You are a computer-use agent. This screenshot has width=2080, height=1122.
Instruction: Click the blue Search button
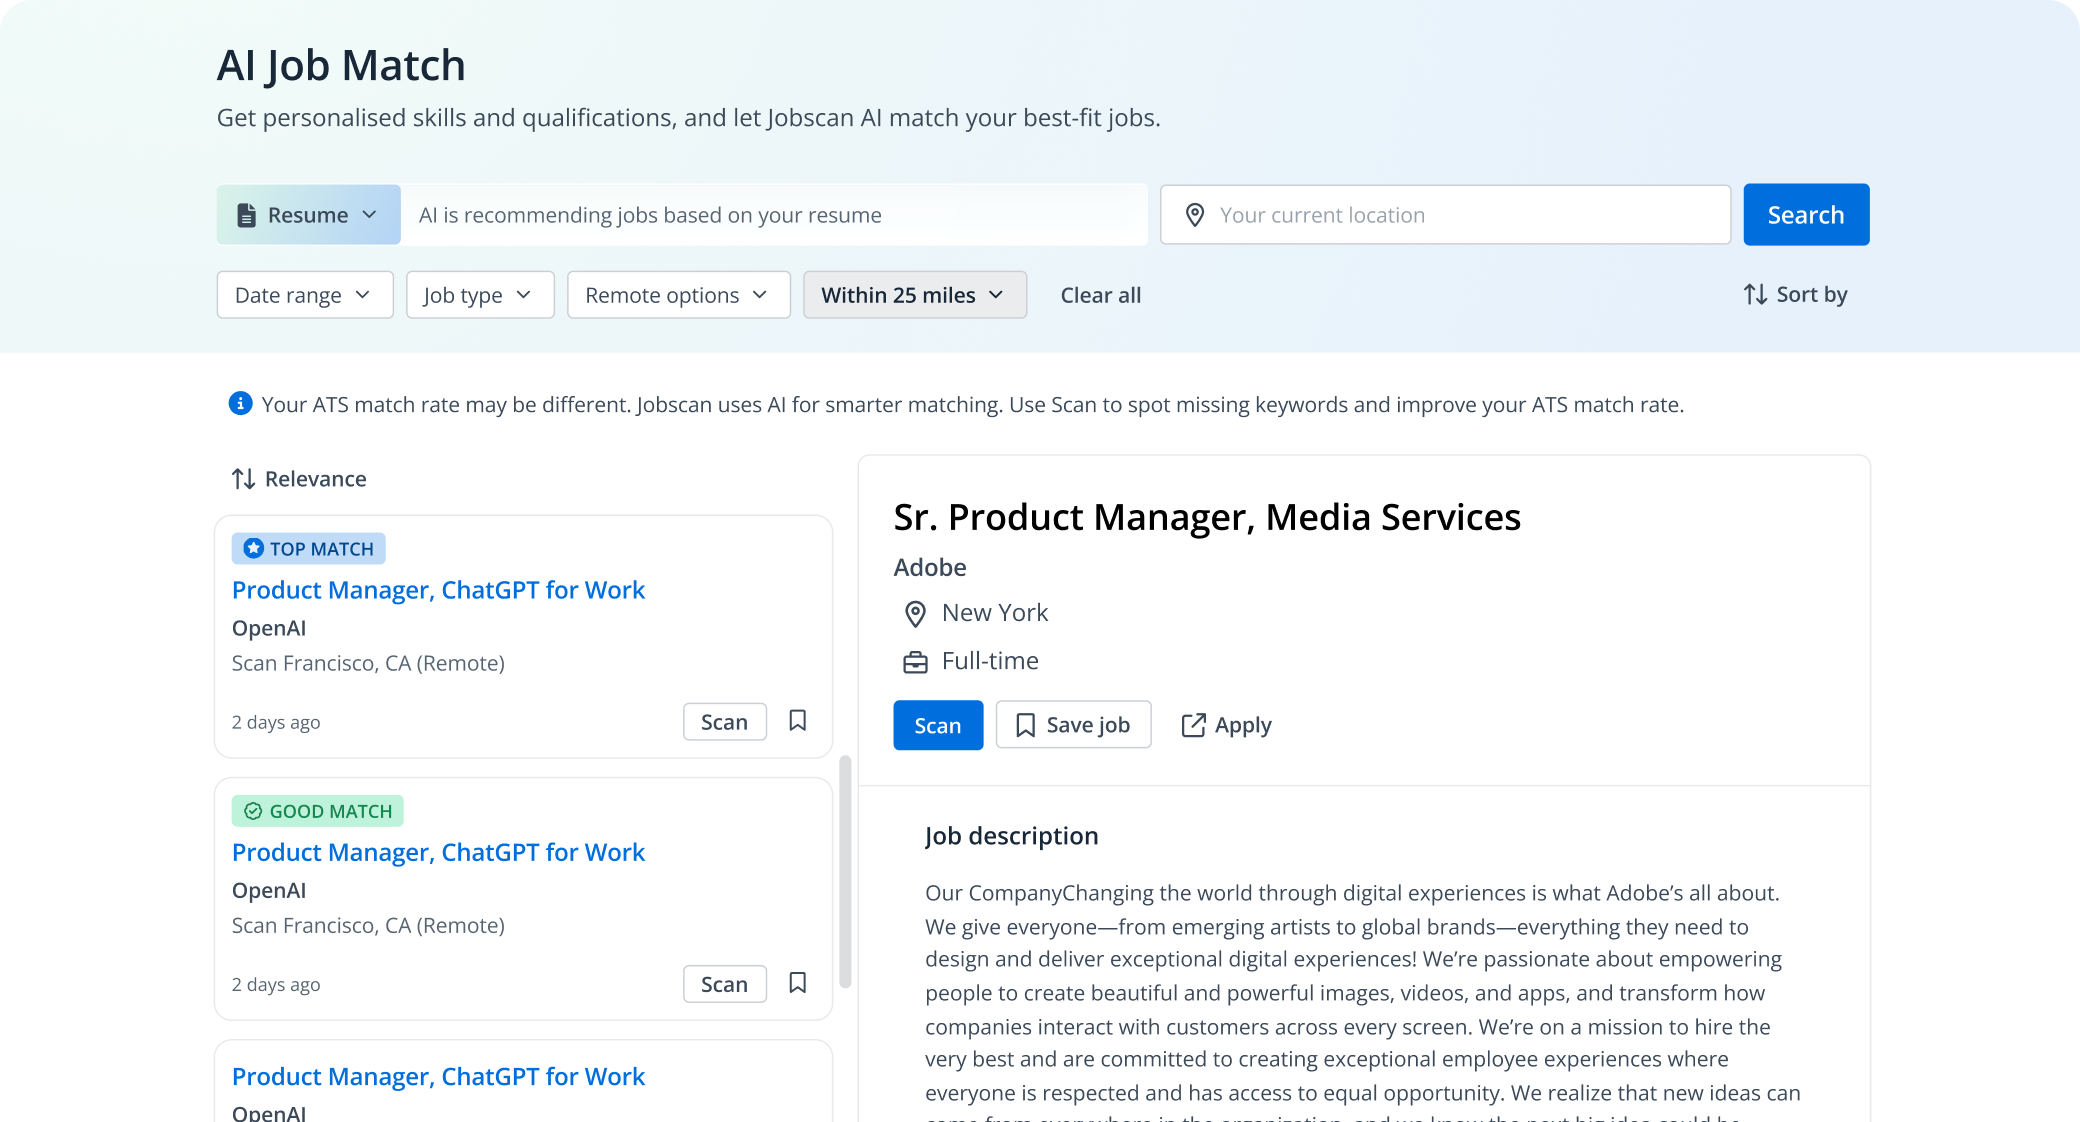pyautogui.click(x=1805, y=215)
